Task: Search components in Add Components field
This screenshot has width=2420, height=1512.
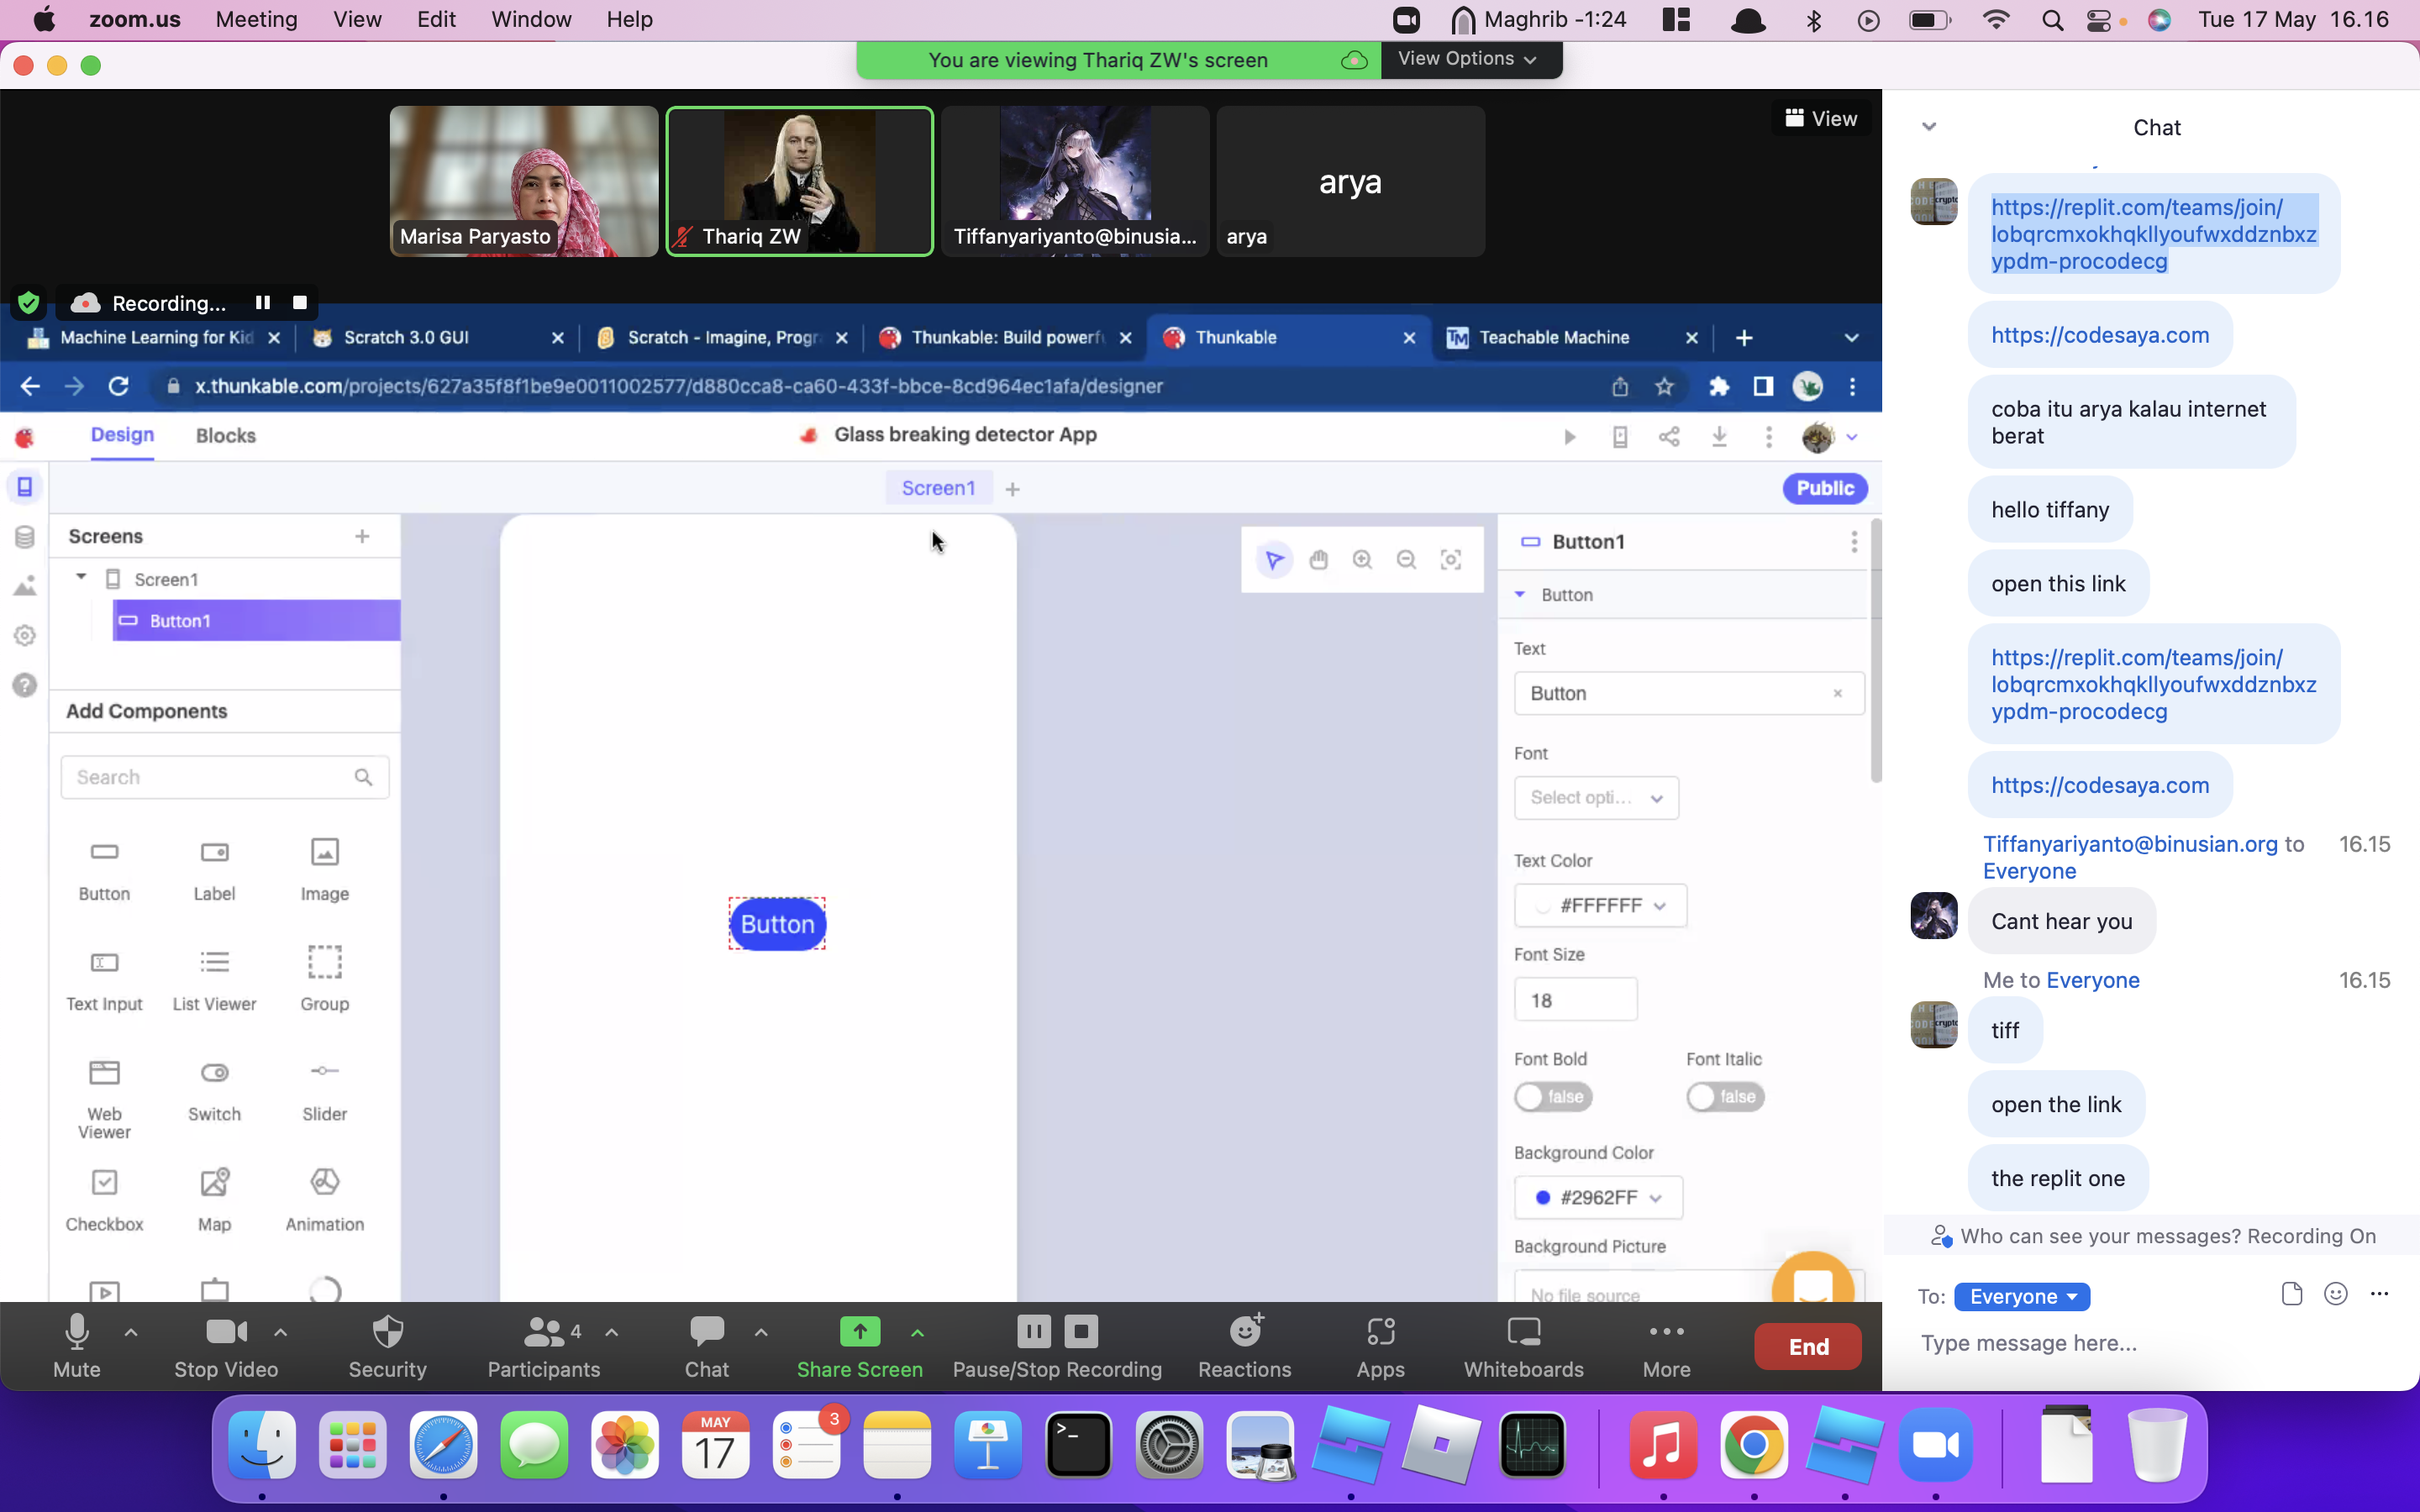Action: pos(223,775)
